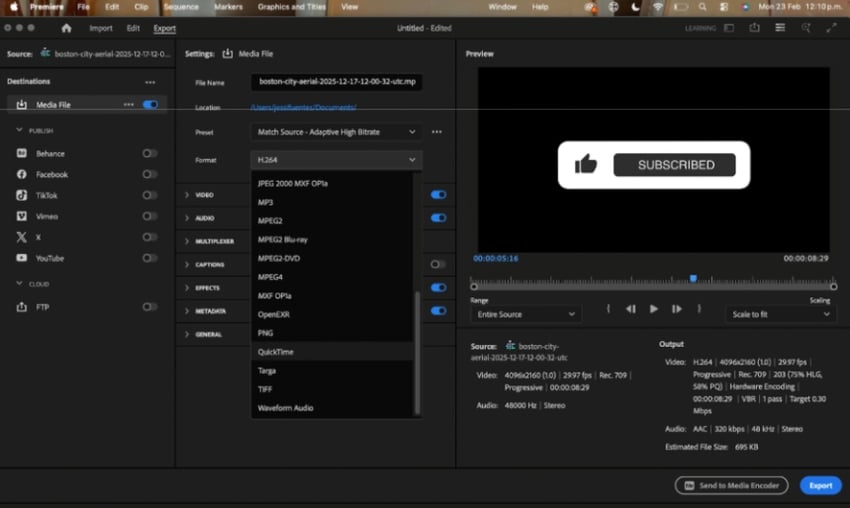Click the TikTok destination icon
The image size is (850, 508).
pos(22,195)
